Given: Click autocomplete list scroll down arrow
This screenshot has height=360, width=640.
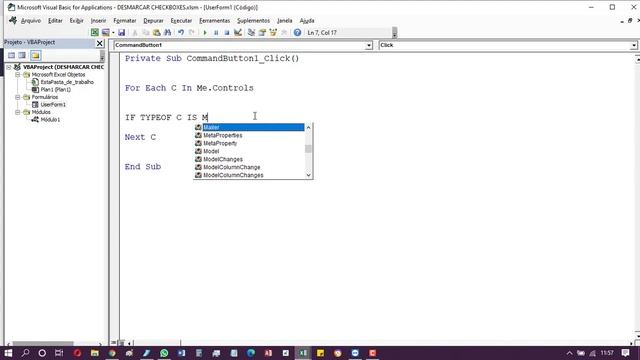Looking at the screenshot, I should [x=309, y=175].
